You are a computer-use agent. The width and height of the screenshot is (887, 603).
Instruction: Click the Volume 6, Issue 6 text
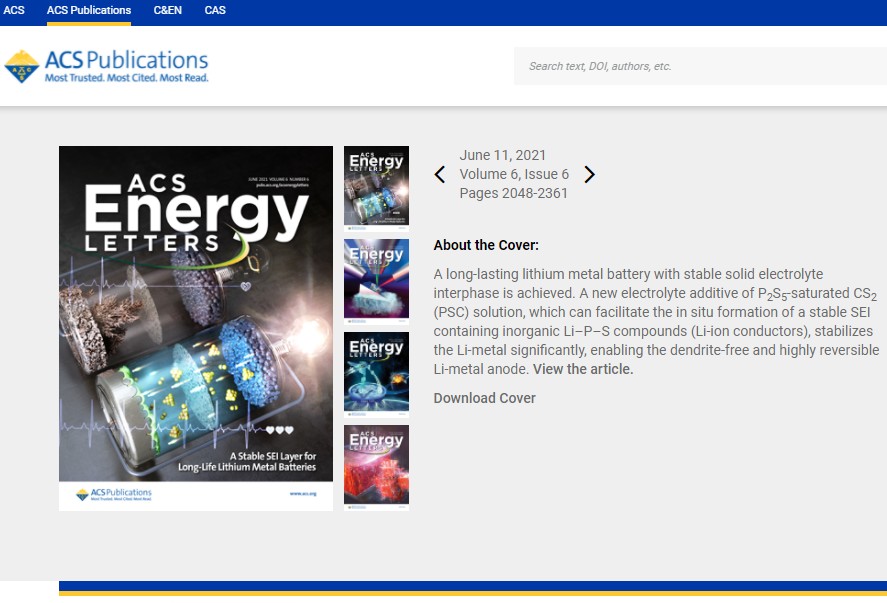[x=514, y=174]
